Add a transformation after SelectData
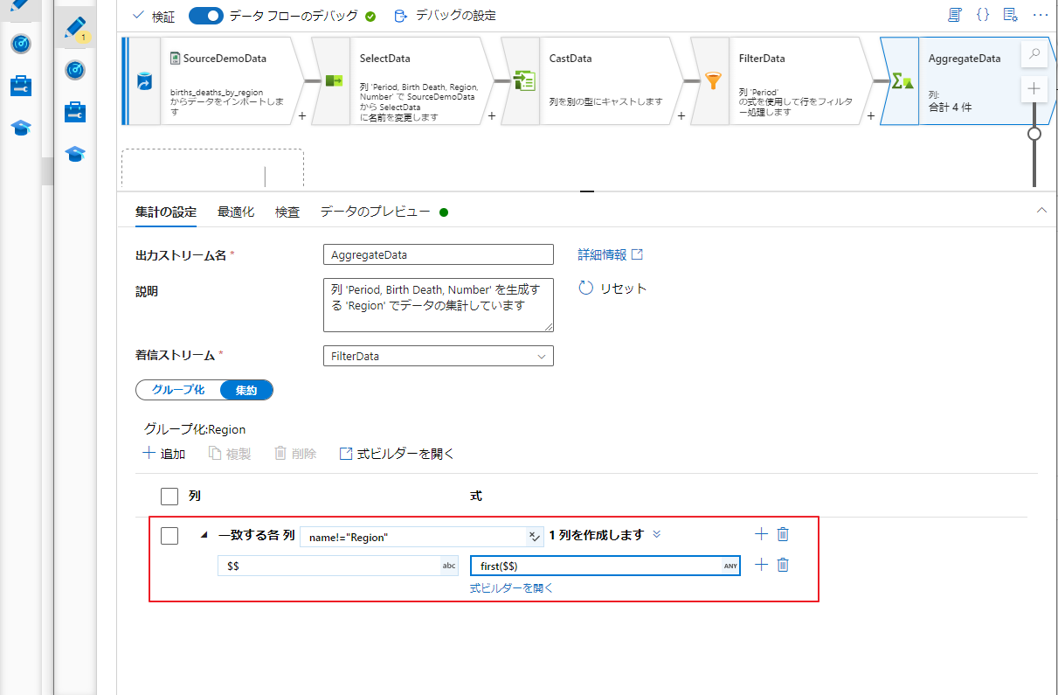1058x695 pixels. click(x=491, y=116)
